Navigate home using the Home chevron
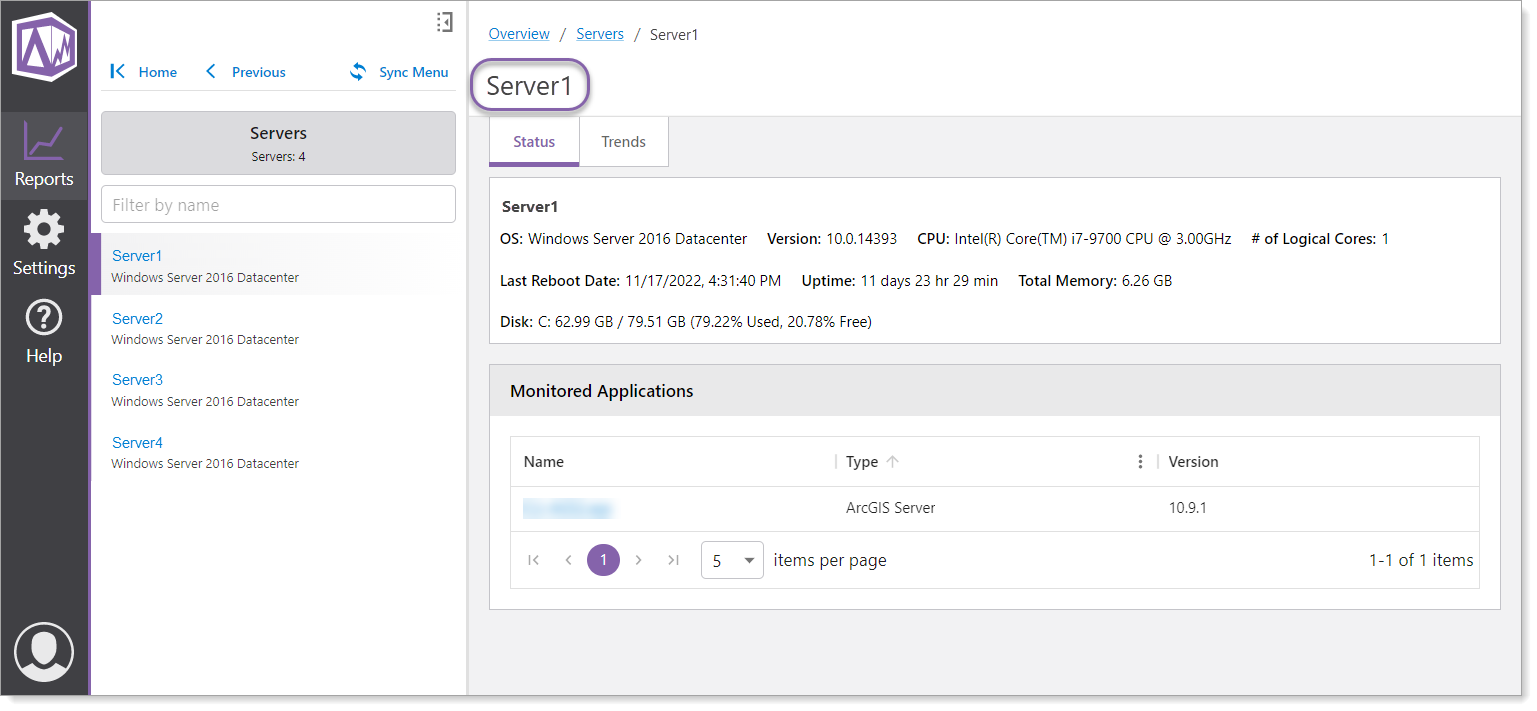The height and width of the screenshot is (711, 1537). tap(116, 71)
